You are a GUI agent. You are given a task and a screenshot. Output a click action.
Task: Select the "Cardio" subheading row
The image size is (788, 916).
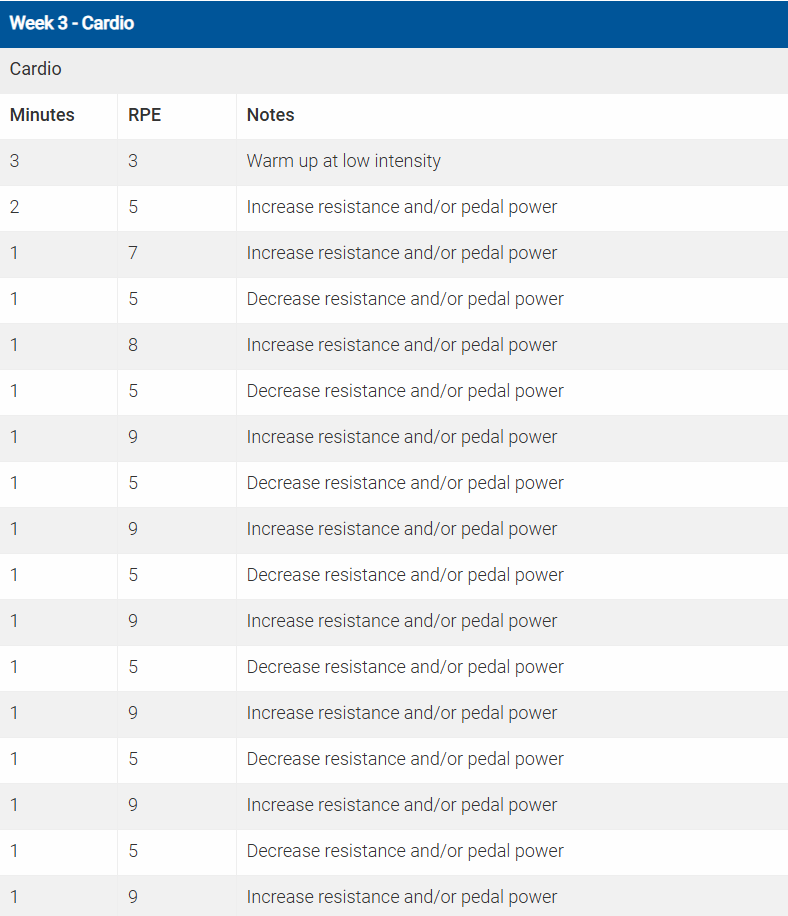pos(36,69)
